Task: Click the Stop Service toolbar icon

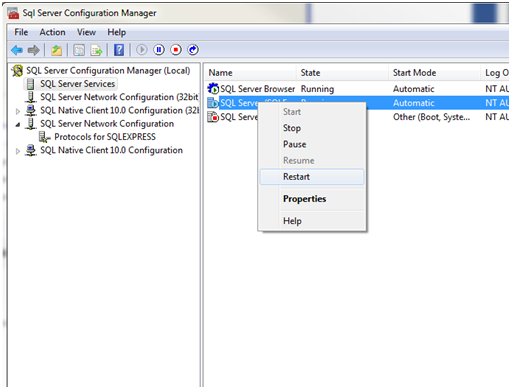Action: coord(176,50)
